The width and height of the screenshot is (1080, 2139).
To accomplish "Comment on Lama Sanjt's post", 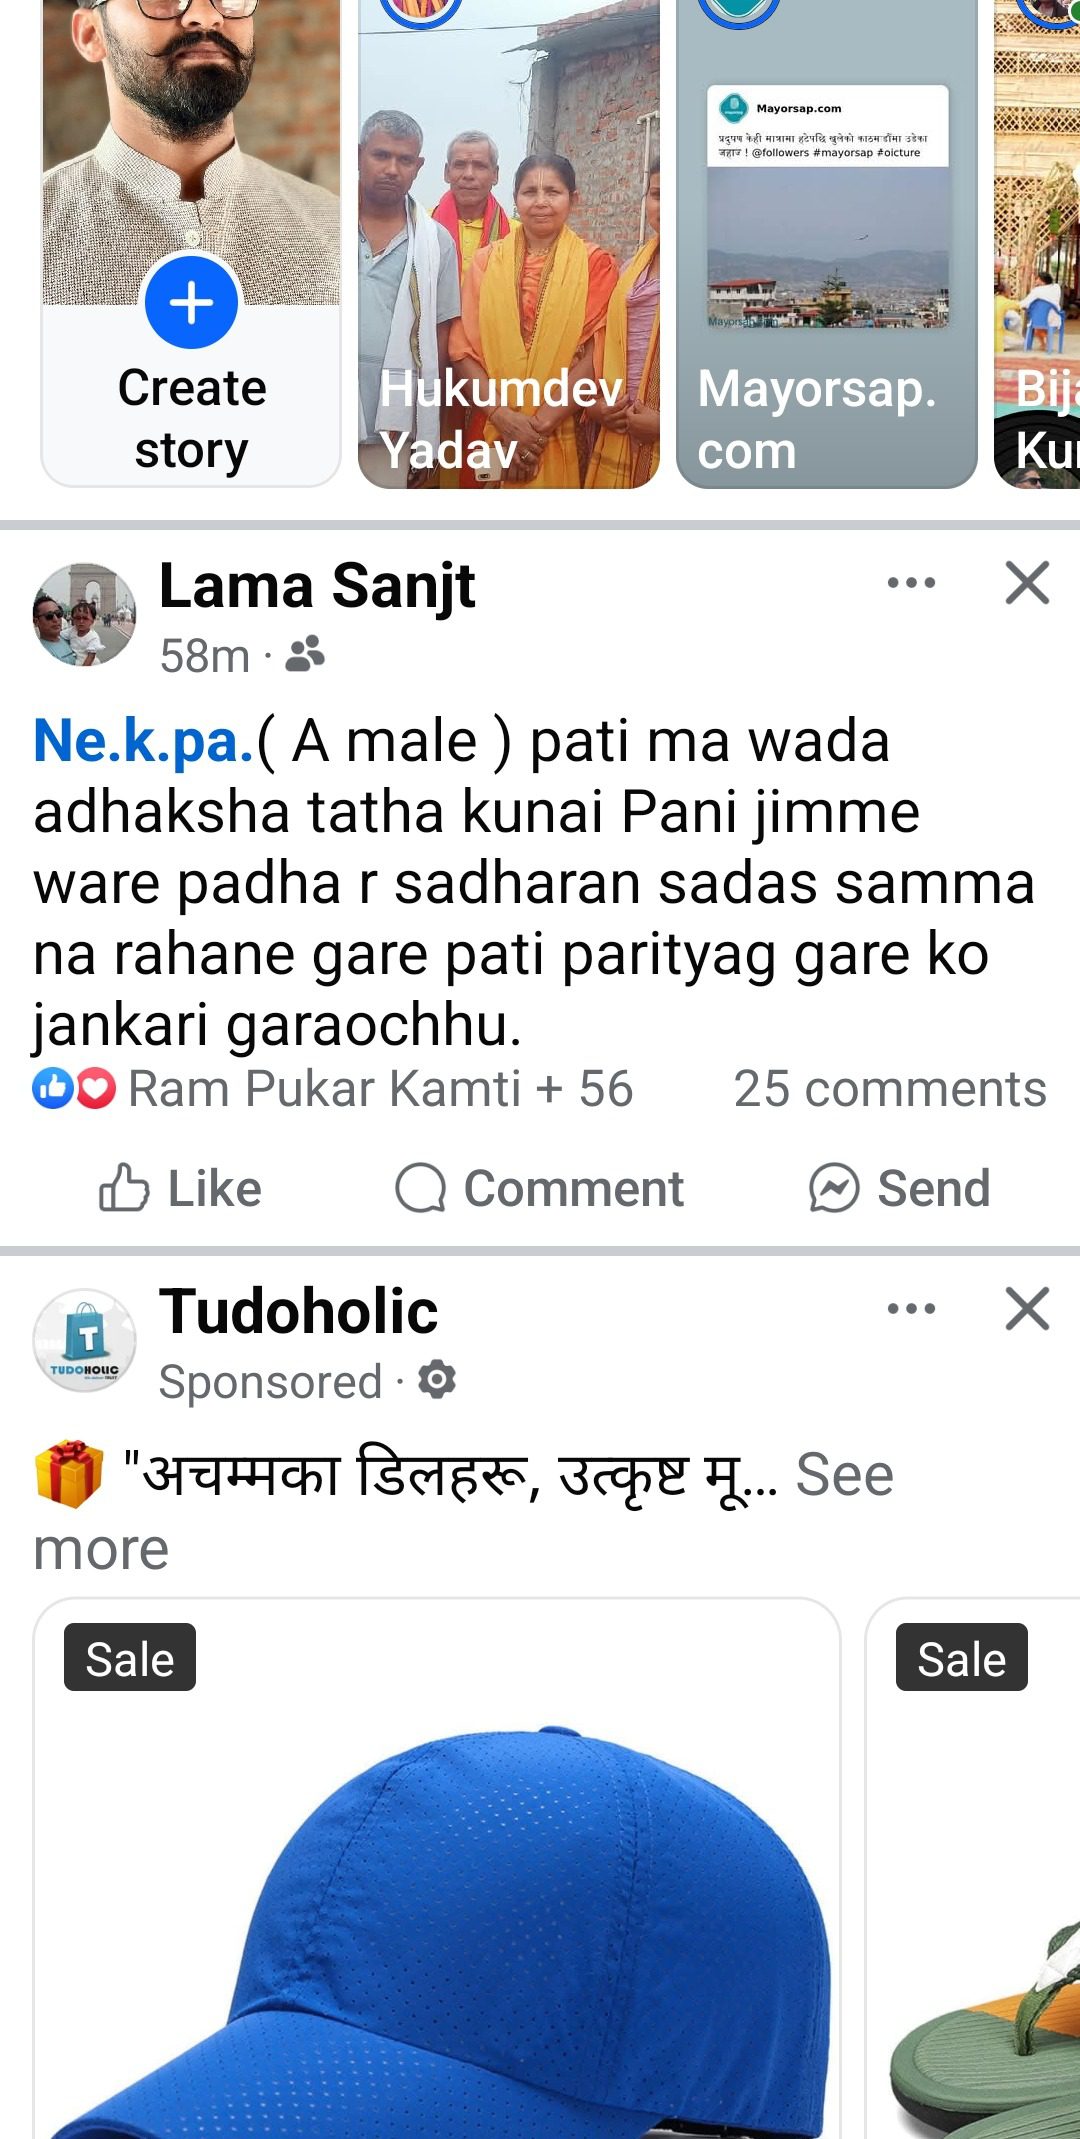I will [x=540, y=1188].
